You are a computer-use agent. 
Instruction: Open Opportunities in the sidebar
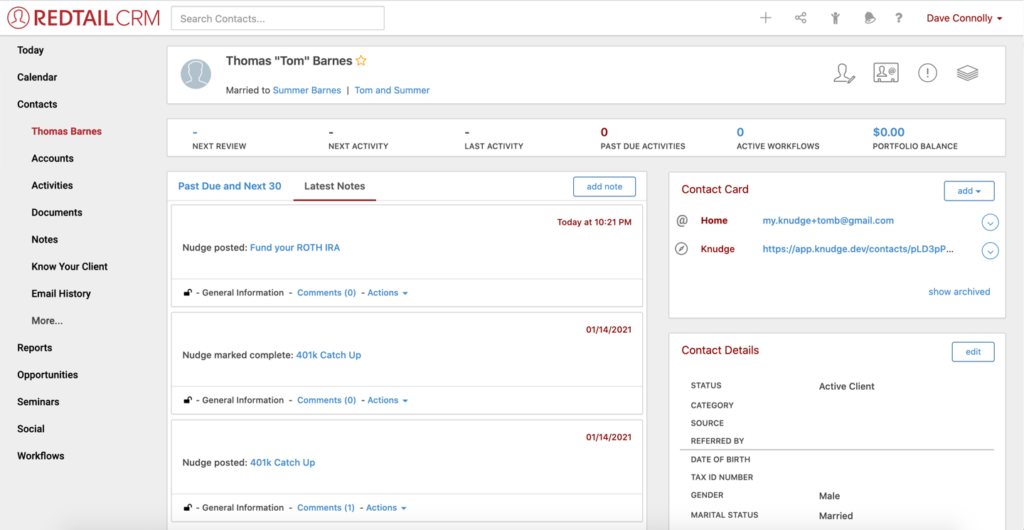coord(48,375)
